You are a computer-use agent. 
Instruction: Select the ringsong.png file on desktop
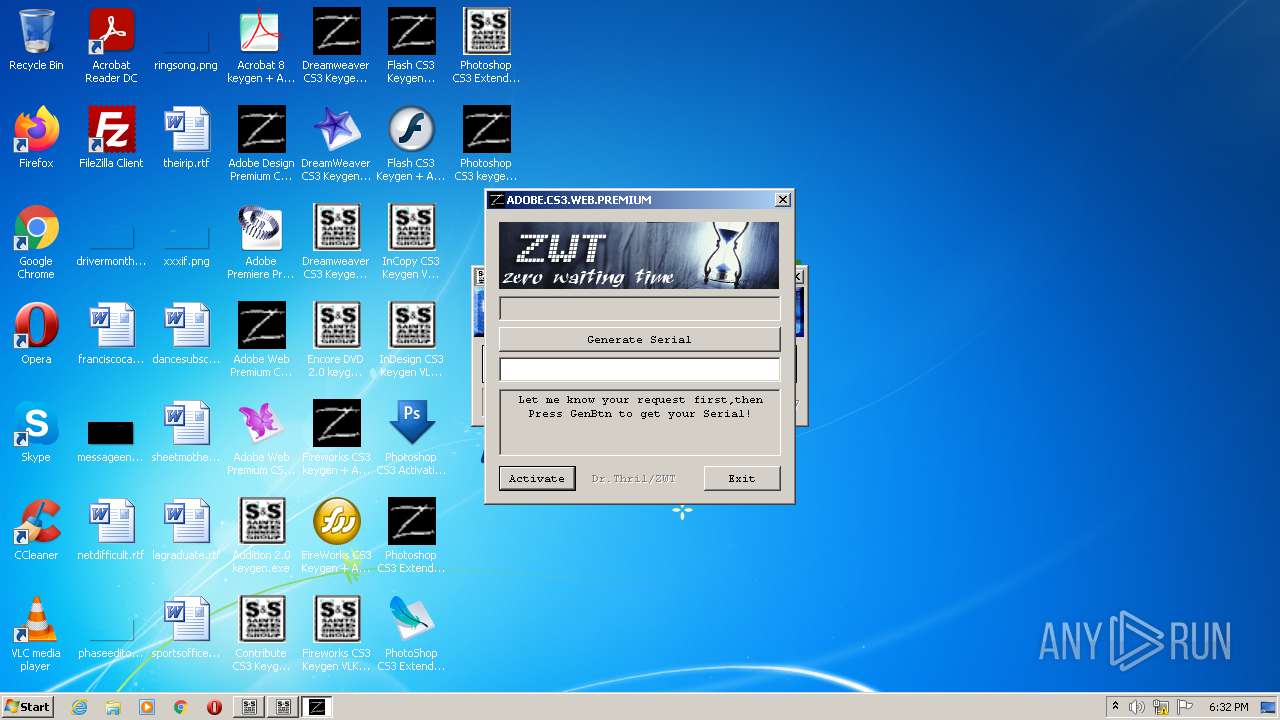186,40
